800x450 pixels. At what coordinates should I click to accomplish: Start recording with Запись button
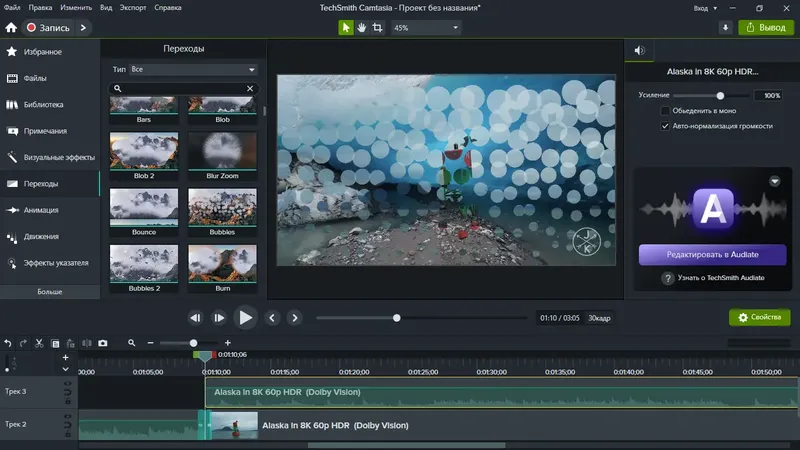click(48, 28)
